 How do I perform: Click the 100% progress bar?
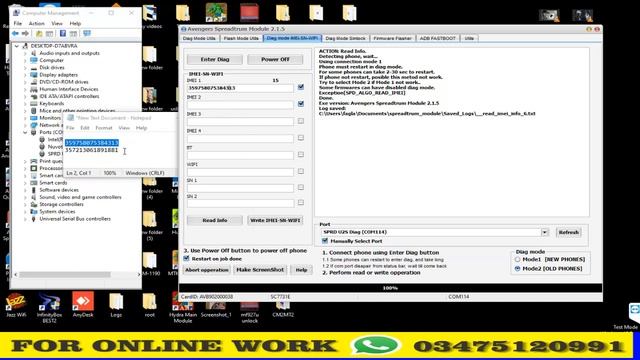(x=390, y=288)
